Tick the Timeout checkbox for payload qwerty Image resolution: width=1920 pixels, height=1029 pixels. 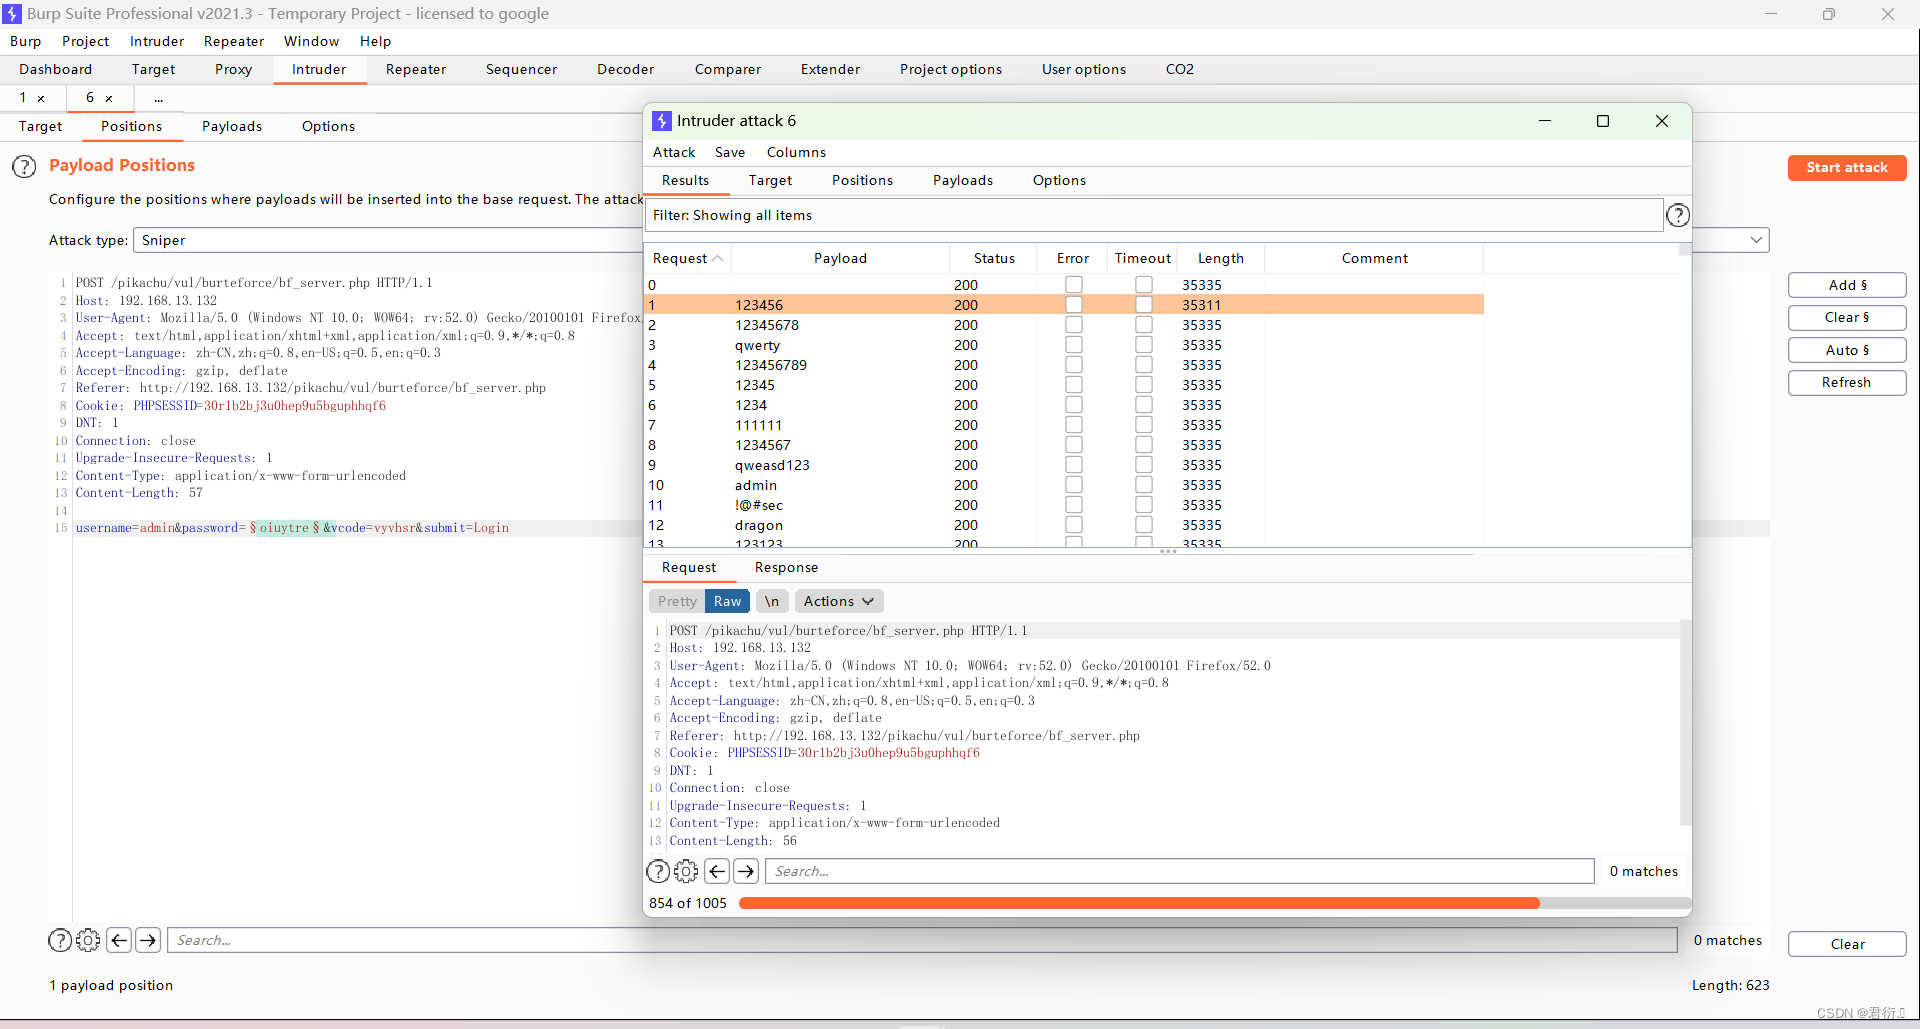point(1144,345)
